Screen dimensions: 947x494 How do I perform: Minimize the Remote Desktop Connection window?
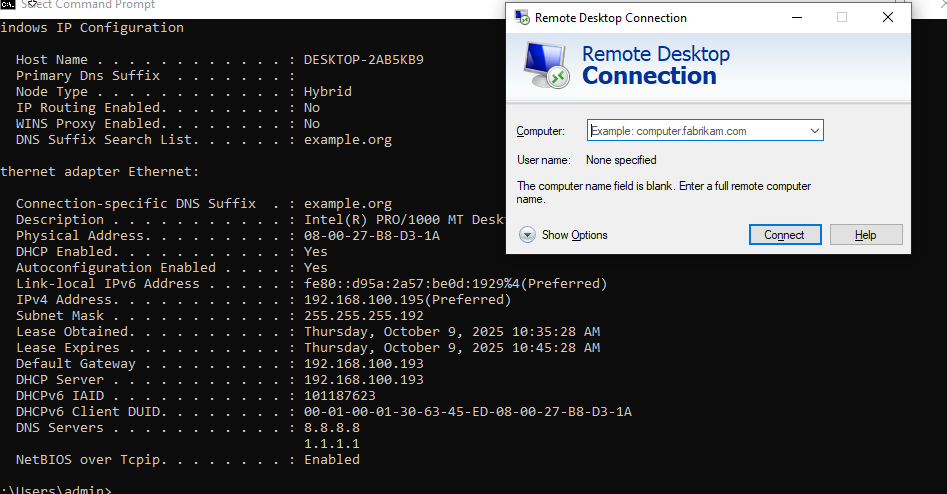(x=796, y=17)
